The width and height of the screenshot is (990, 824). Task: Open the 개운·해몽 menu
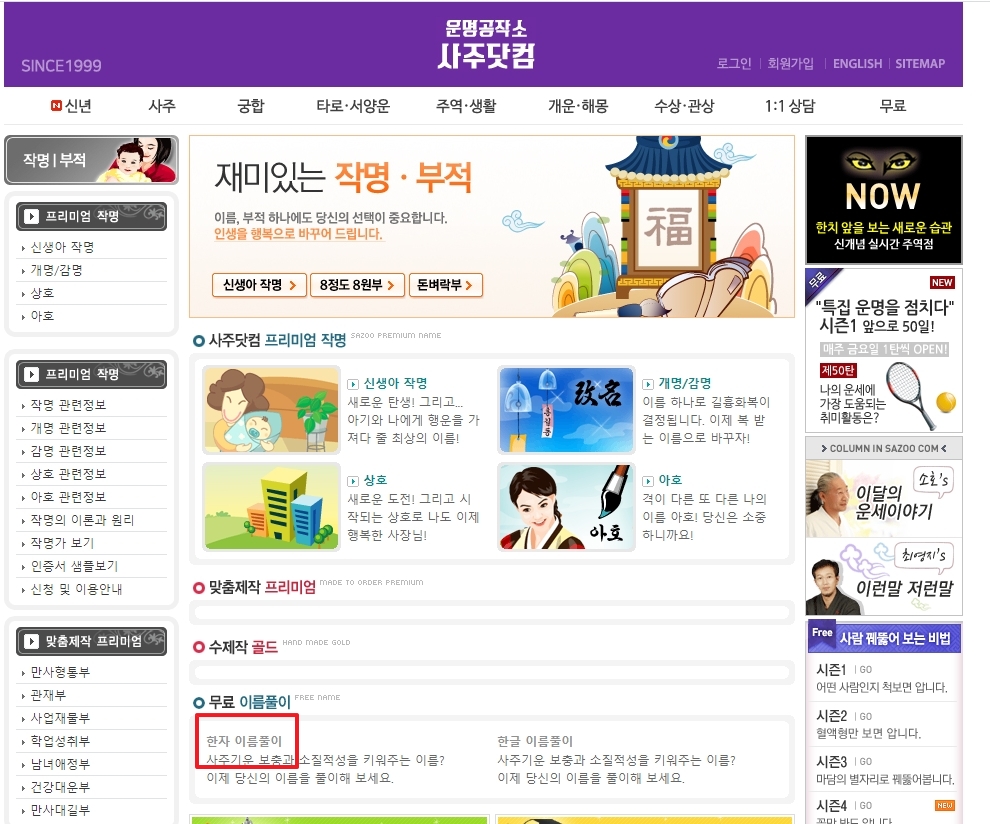point(578,106)
